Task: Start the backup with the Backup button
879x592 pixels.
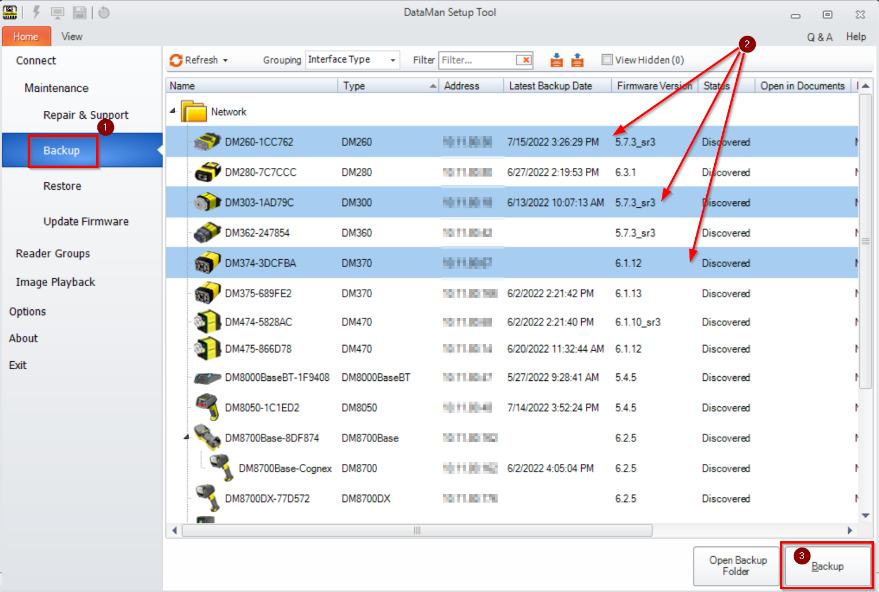Action: pos(827,566)
